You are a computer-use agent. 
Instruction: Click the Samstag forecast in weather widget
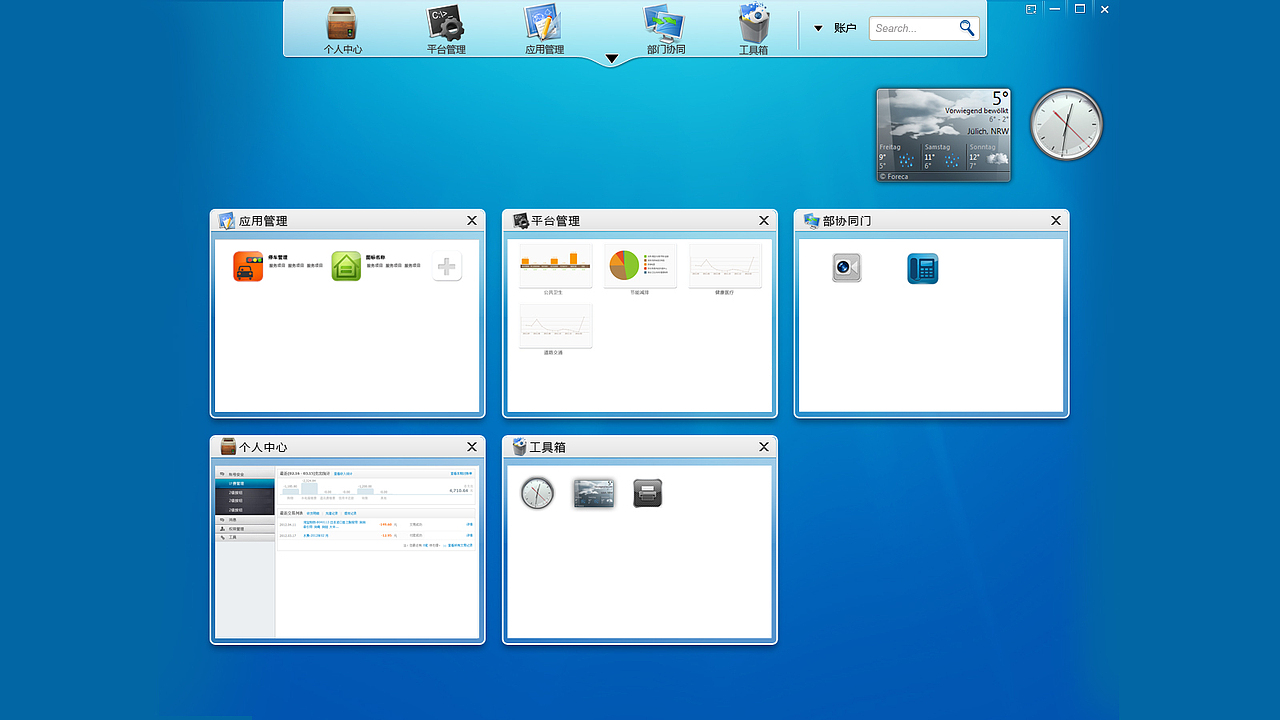click(943, 157)
